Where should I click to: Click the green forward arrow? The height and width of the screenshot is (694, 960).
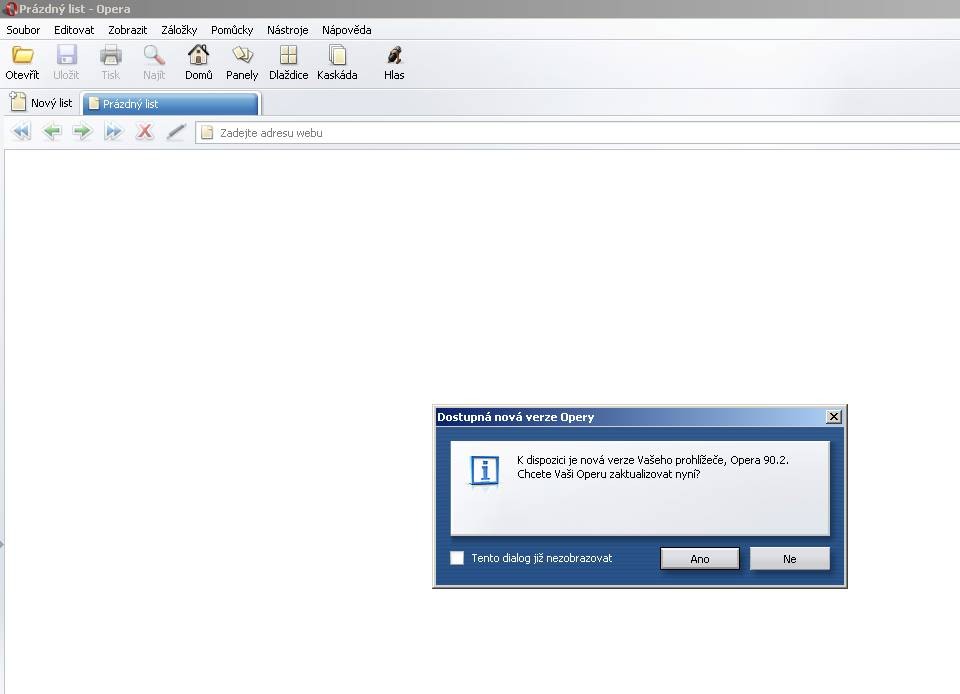tap(83, 132)
